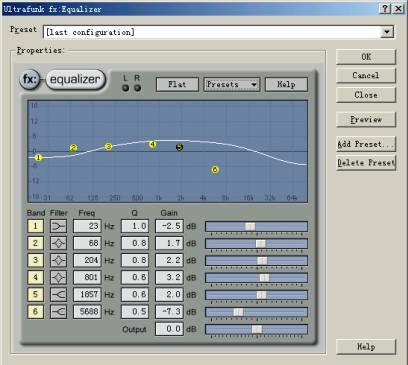The image size is (408, 365).
Task: Click the dialog Close button
Action: coord(366,95)
